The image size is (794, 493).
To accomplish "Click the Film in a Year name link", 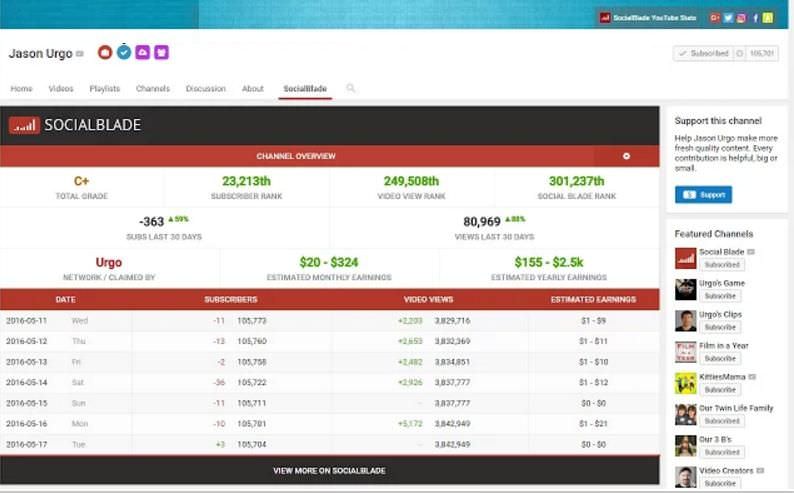I will 724,345.
